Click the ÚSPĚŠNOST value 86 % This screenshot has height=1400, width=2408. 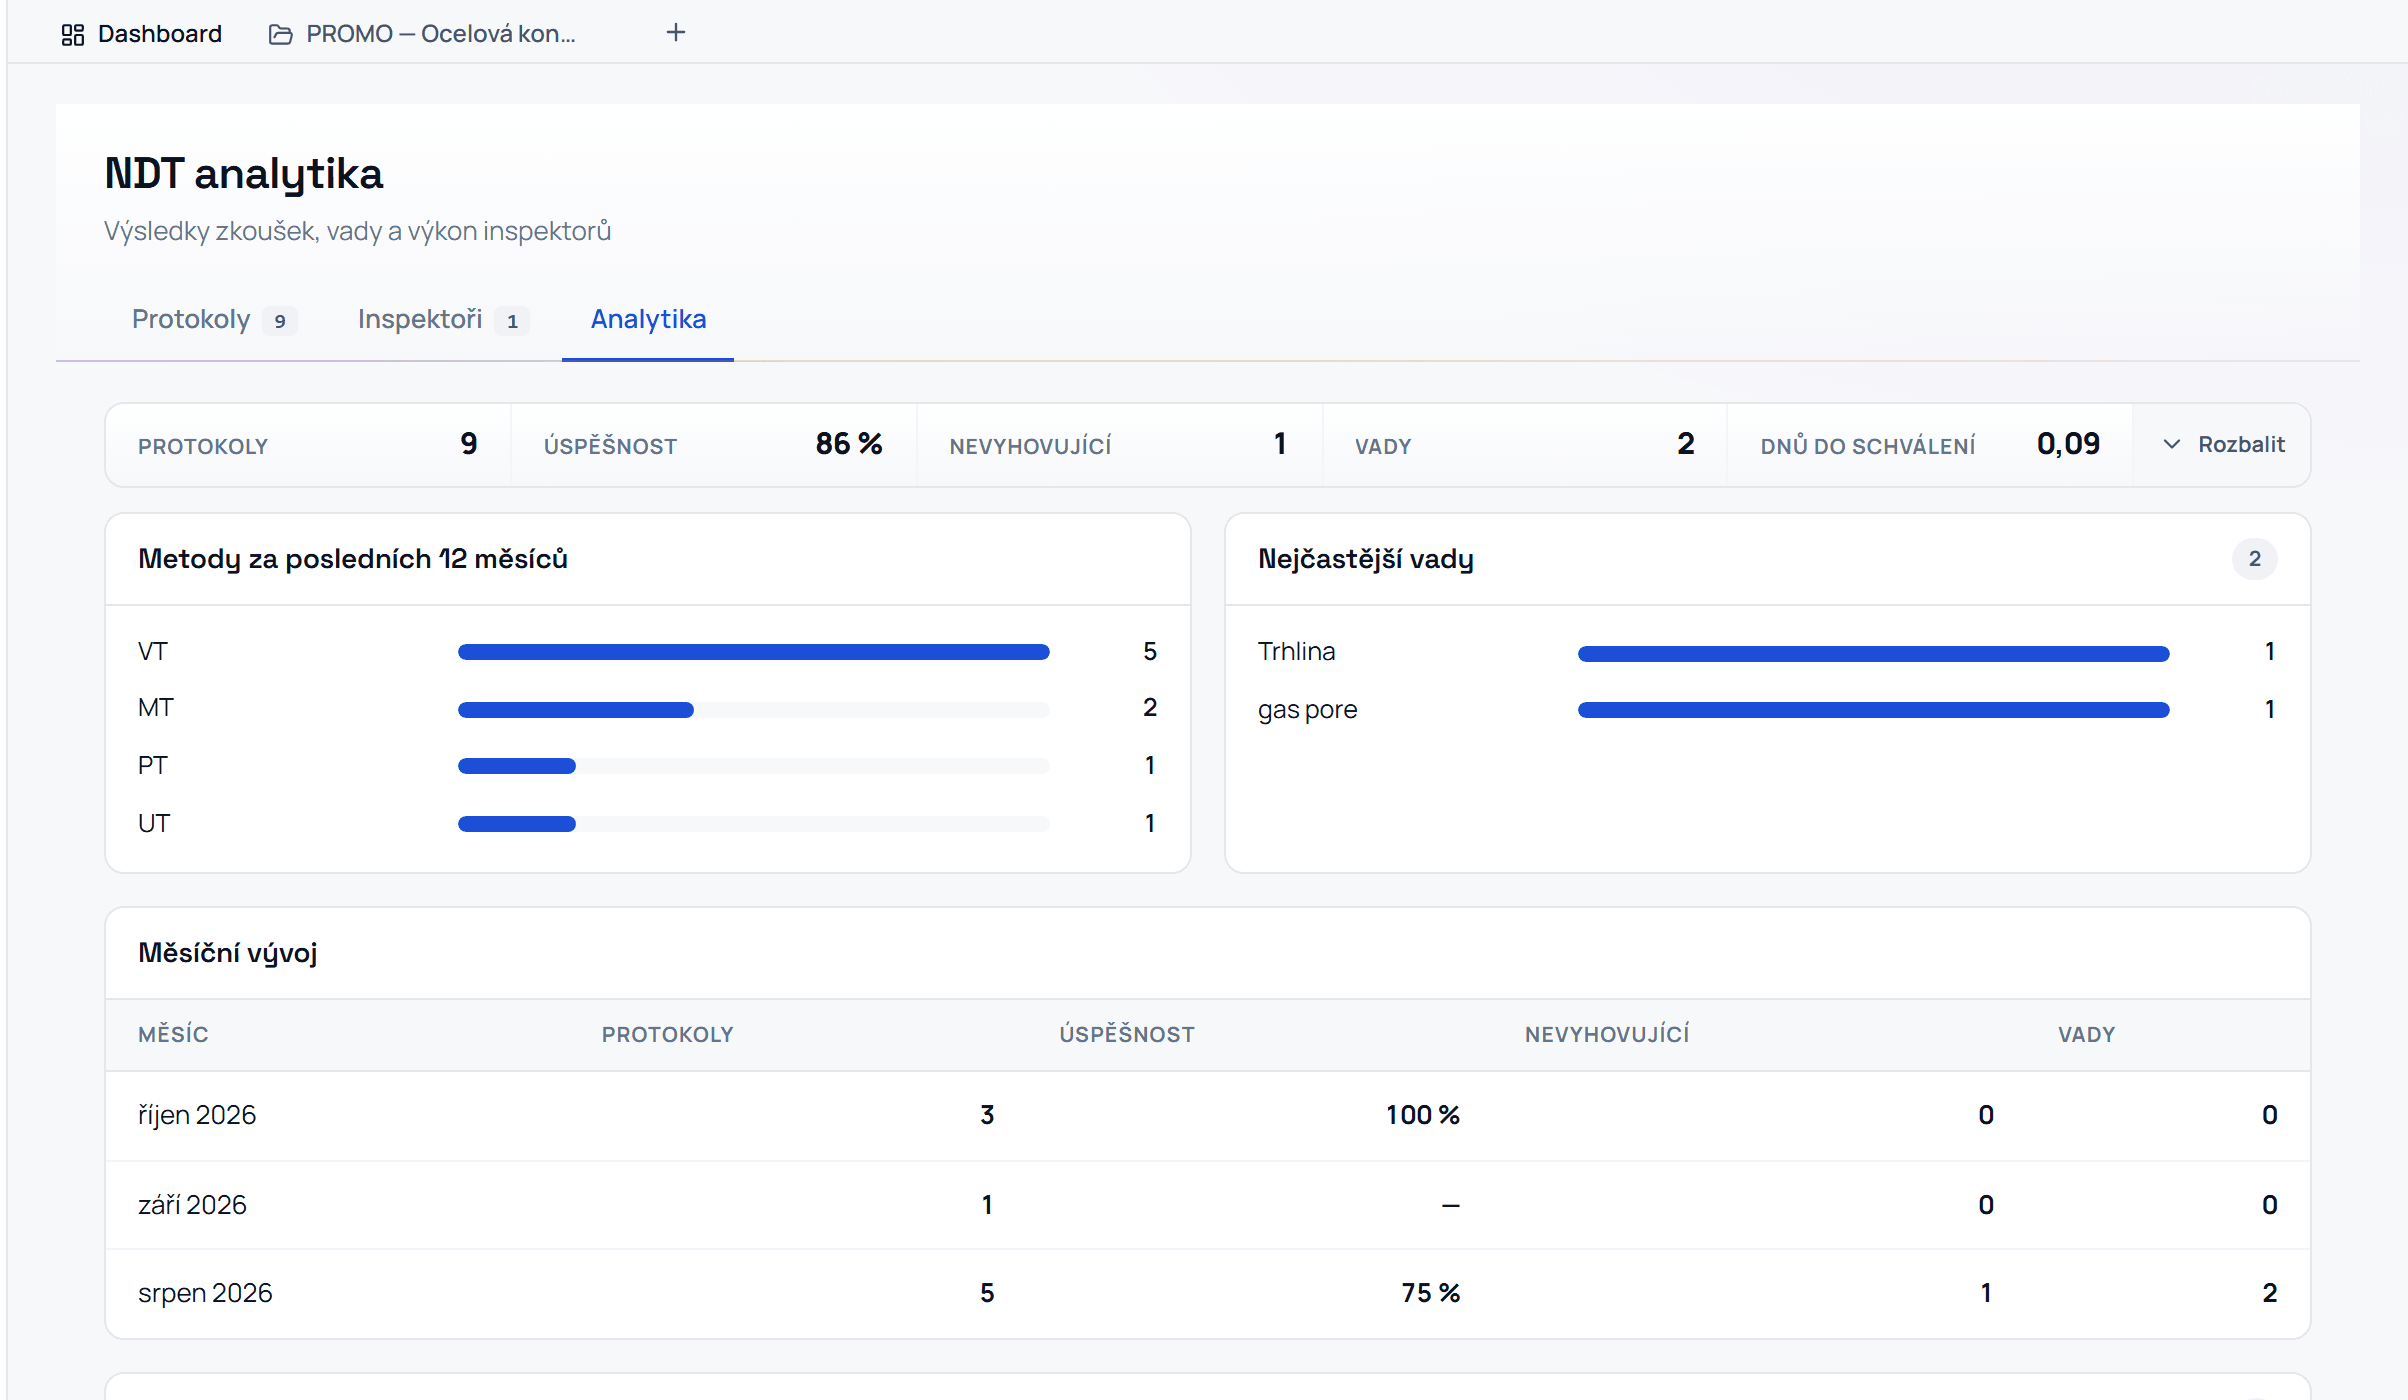point(849,444)
